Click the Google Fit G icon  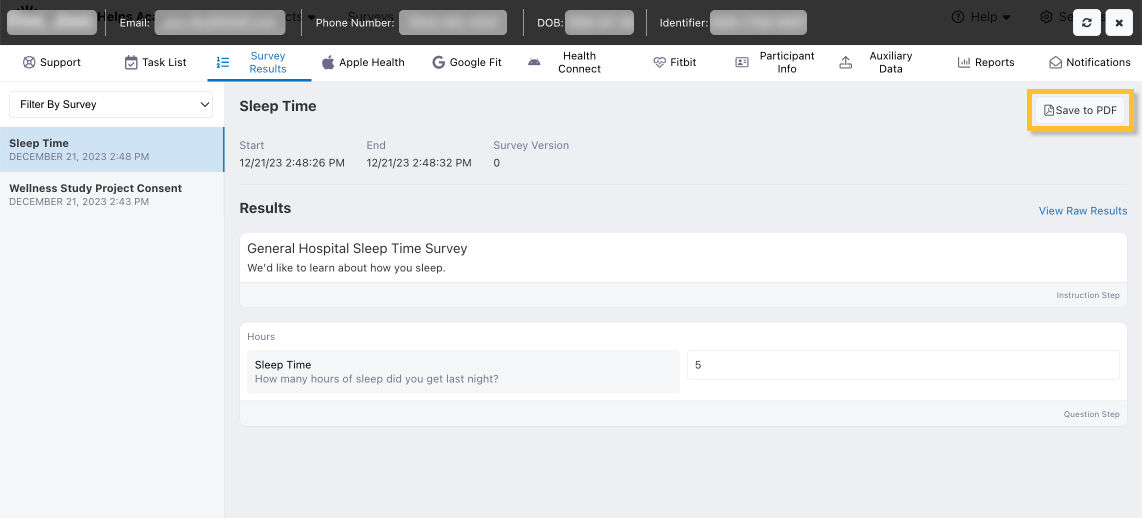click(x=438, y=62)
